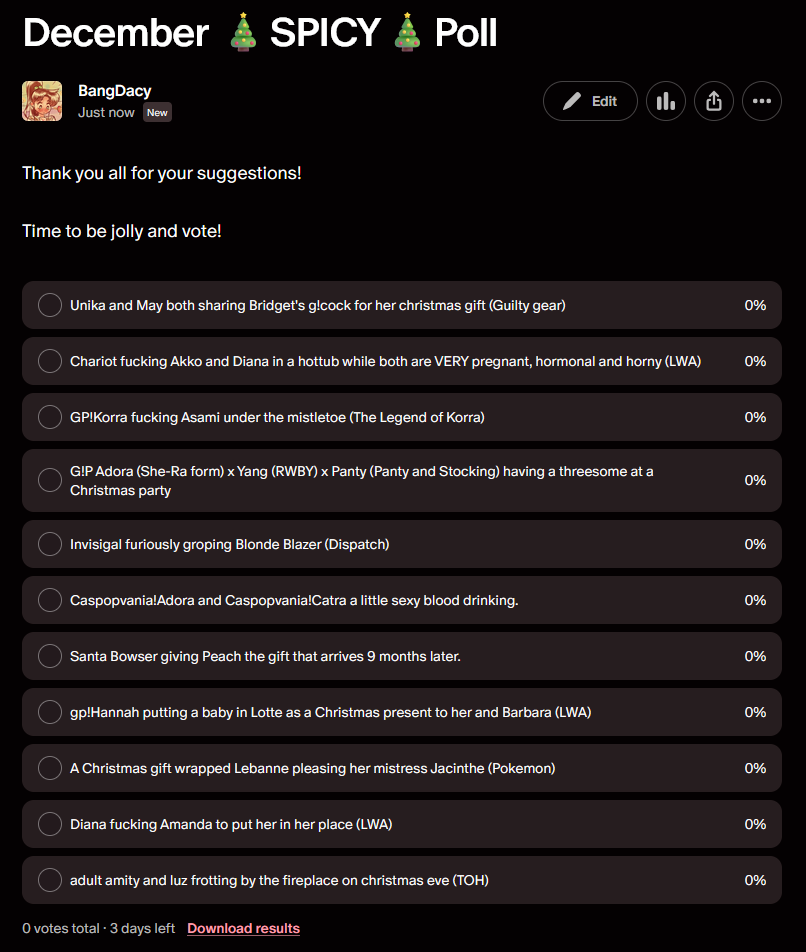Viewport: 806px width, 952px height.
Task: Click the Download results link
Action: pos(243,928)
